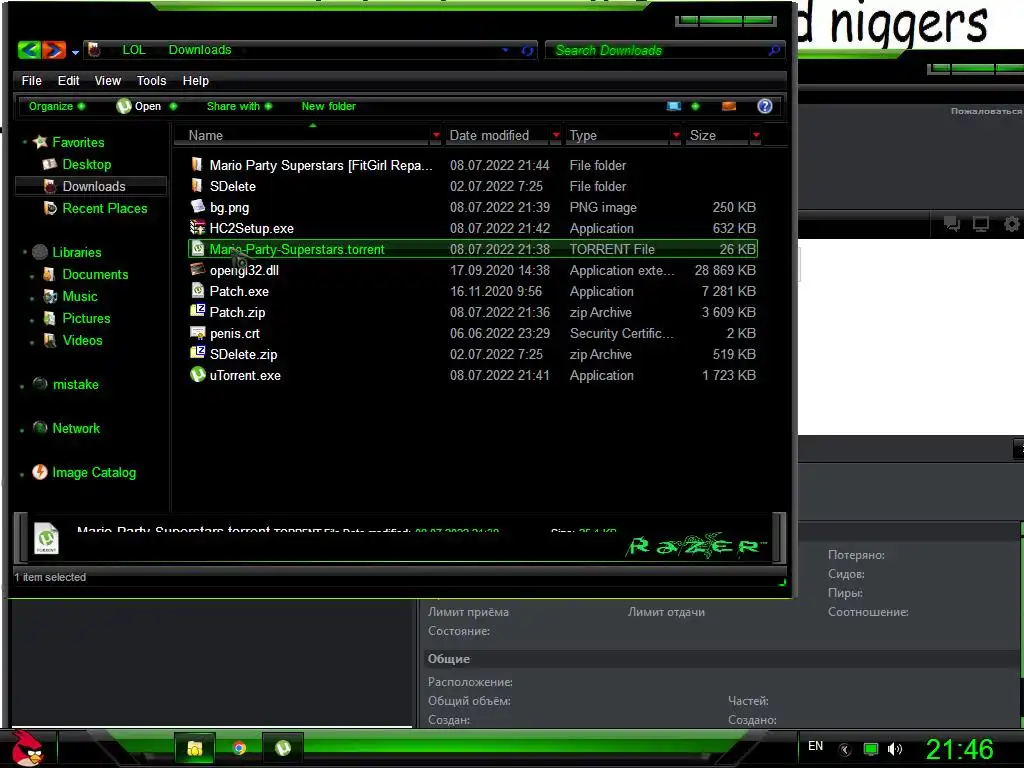Click the Mario-Party-Superstars.torrent file icon
Viewport: 1024px width, 768px height.
pos(197,249)
